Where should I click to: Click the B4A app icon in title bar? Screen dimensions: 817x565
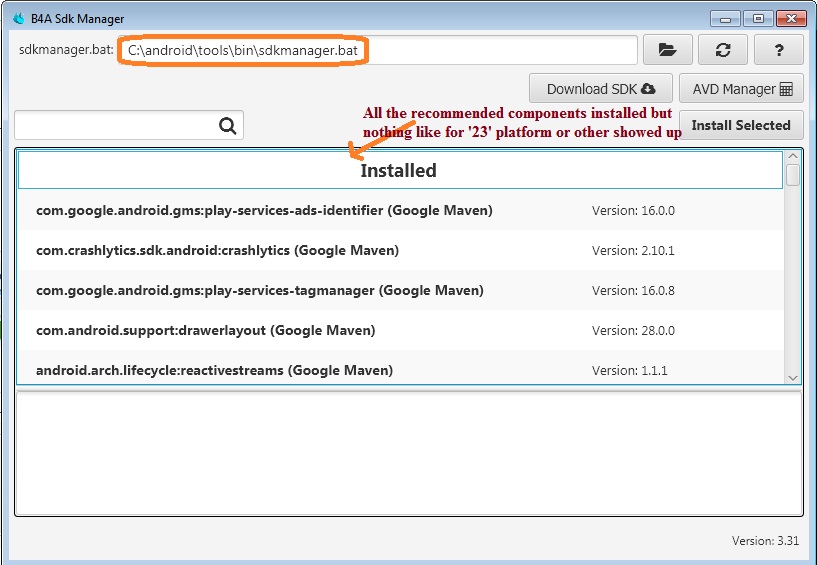click(19, 19)
